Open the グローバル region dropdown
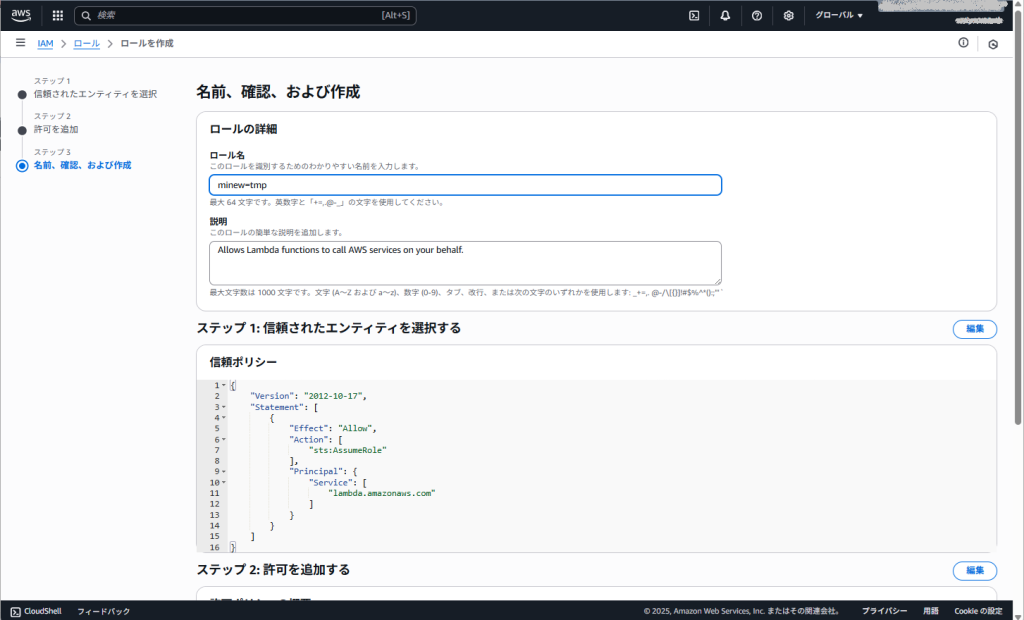 pos(838,16)
